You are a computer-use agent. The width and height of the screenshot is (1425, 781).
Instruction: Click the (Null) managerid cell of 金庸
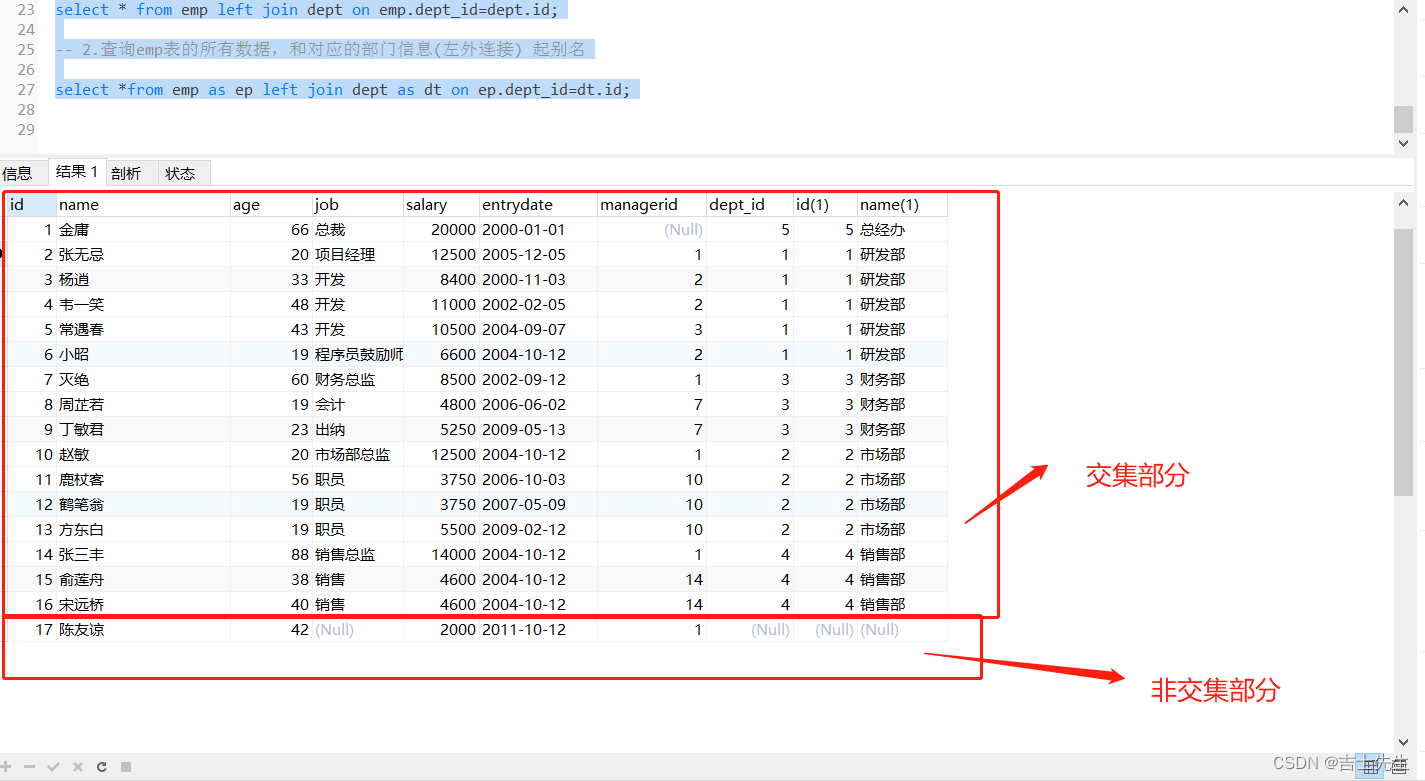tap(652, 229)
